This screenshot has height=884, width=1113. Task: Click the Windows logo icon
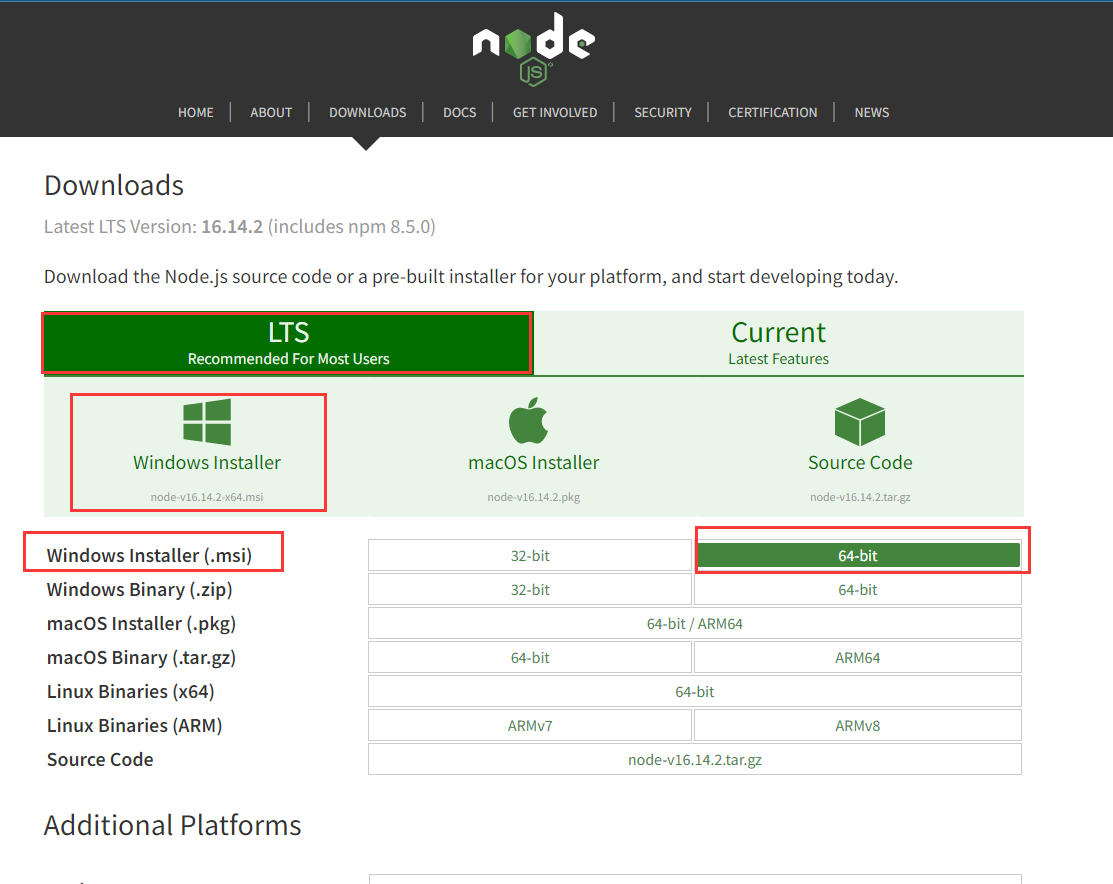(x=207, y=422)
